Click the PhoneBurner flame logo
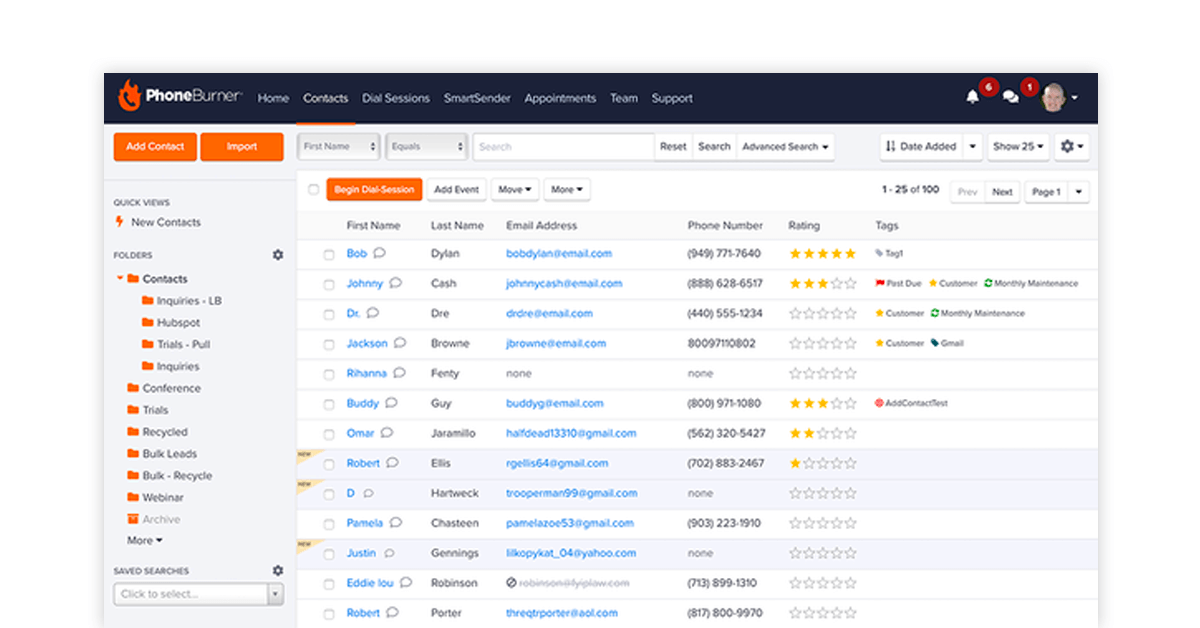Image resolution: width=1200 pixels, height=628 pixels. (129, 96)
